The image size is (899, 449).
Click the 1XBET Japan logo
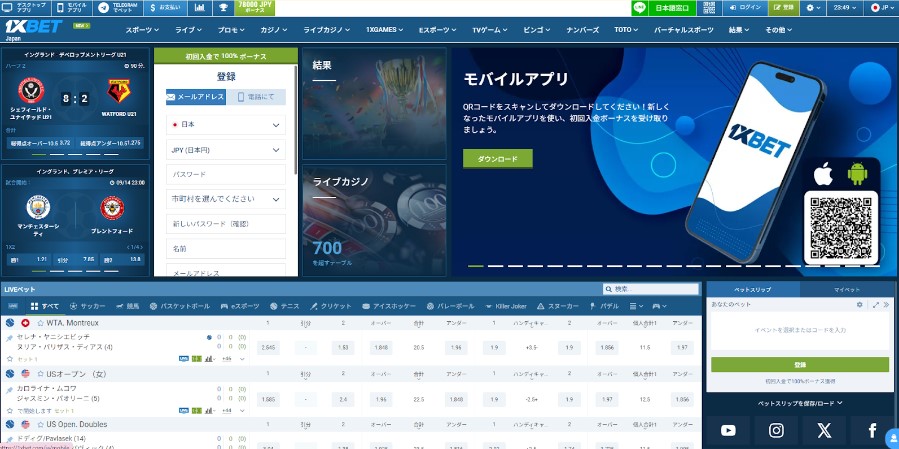pos(33,30)
